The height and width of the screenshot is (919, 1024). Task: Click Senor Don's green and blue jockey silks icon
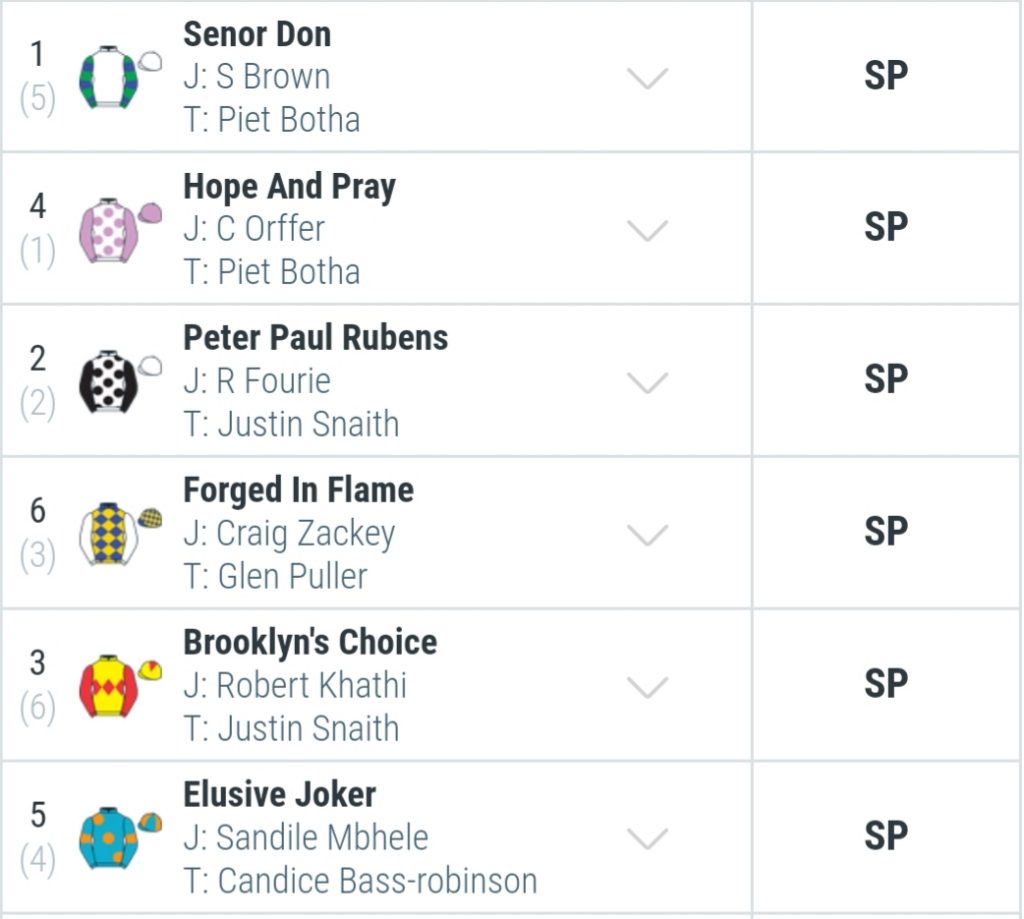coord(120,76)
